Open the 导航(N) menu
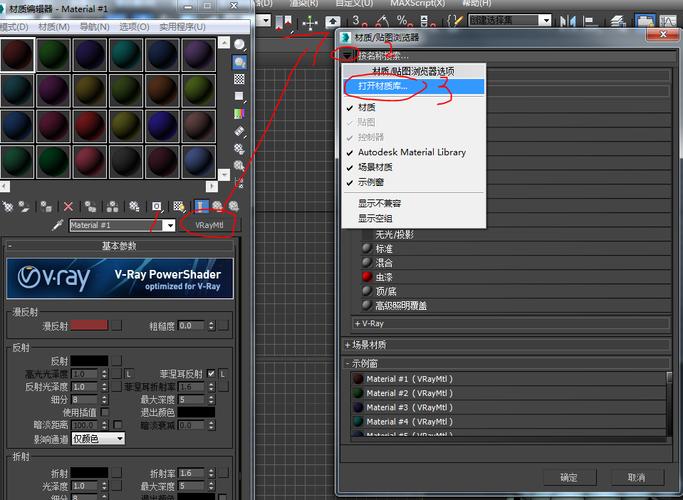The image size is (683, 500). pos(94,27)
